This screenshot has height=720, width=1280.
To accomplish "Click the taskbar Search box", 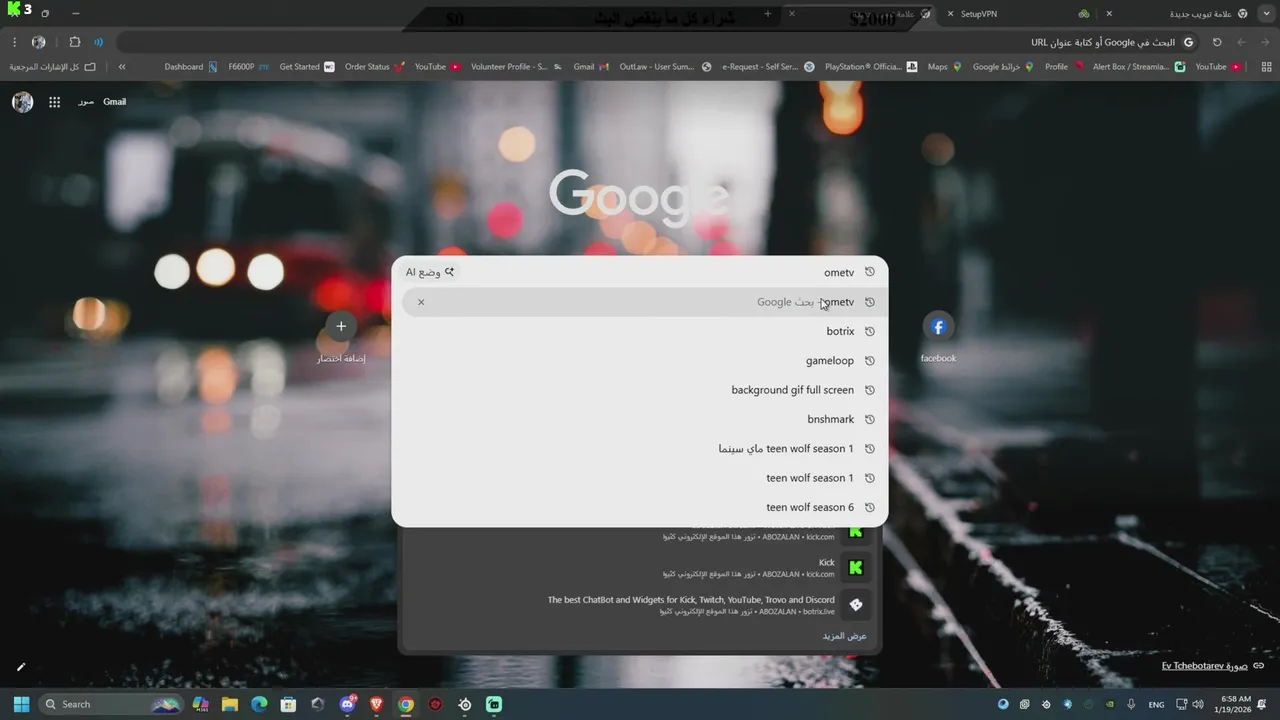I will [112, 704].
